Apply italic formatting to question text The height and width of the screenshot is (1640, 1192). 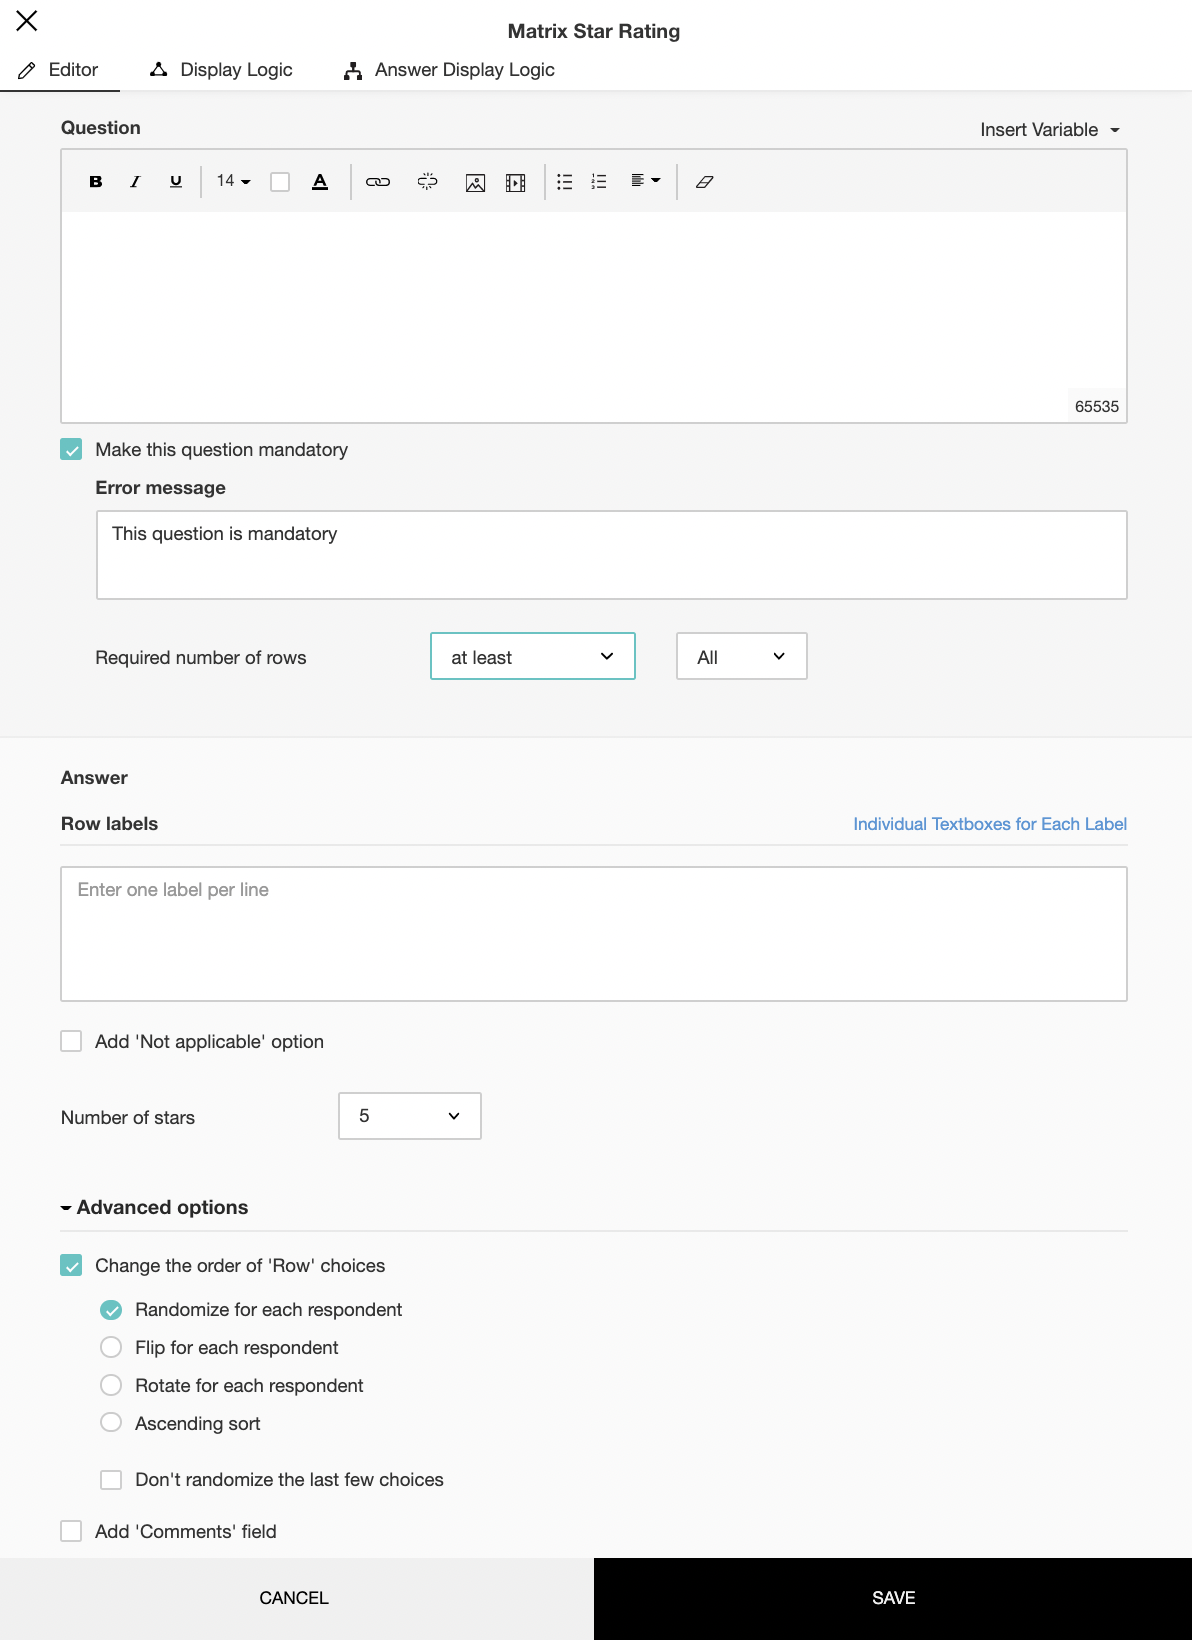tap(135, 182)
